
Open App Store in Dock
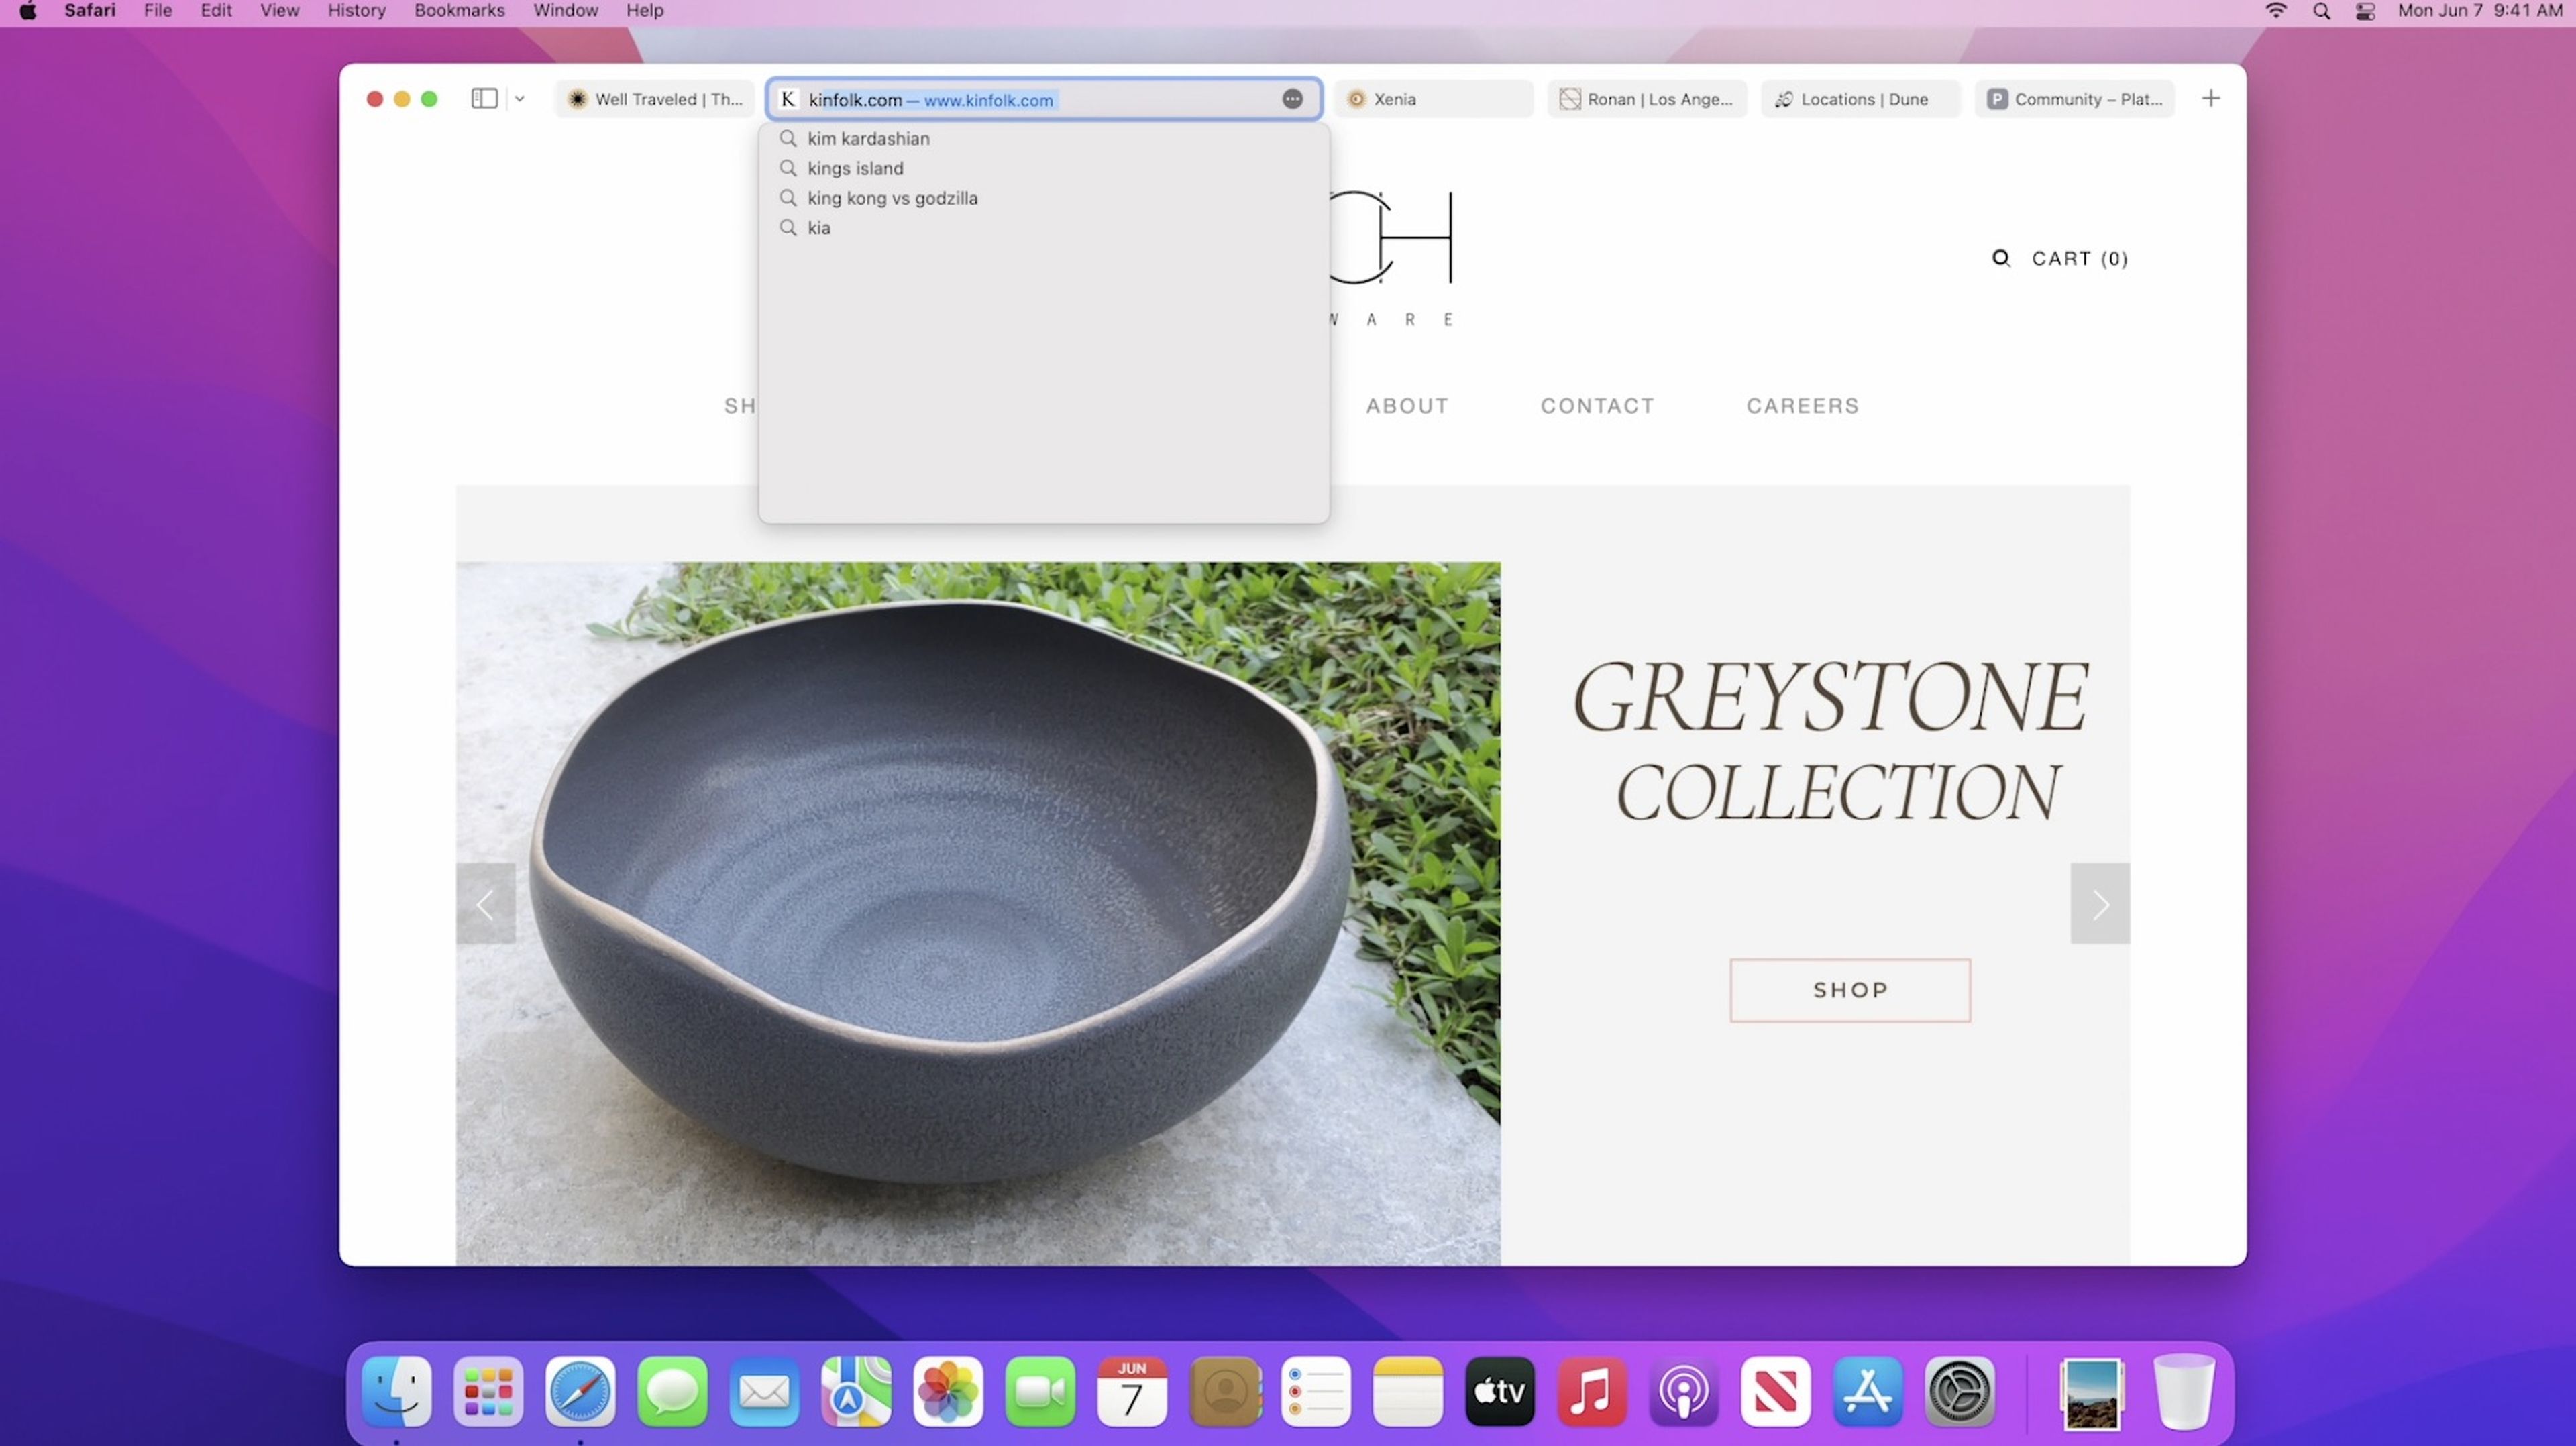pos(1868,1391)
